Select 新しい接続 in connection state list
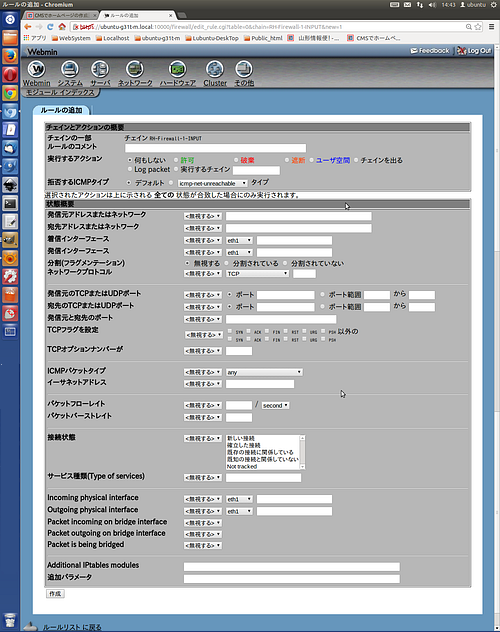The width and height of the screenshot is (500, 632). 241,438
